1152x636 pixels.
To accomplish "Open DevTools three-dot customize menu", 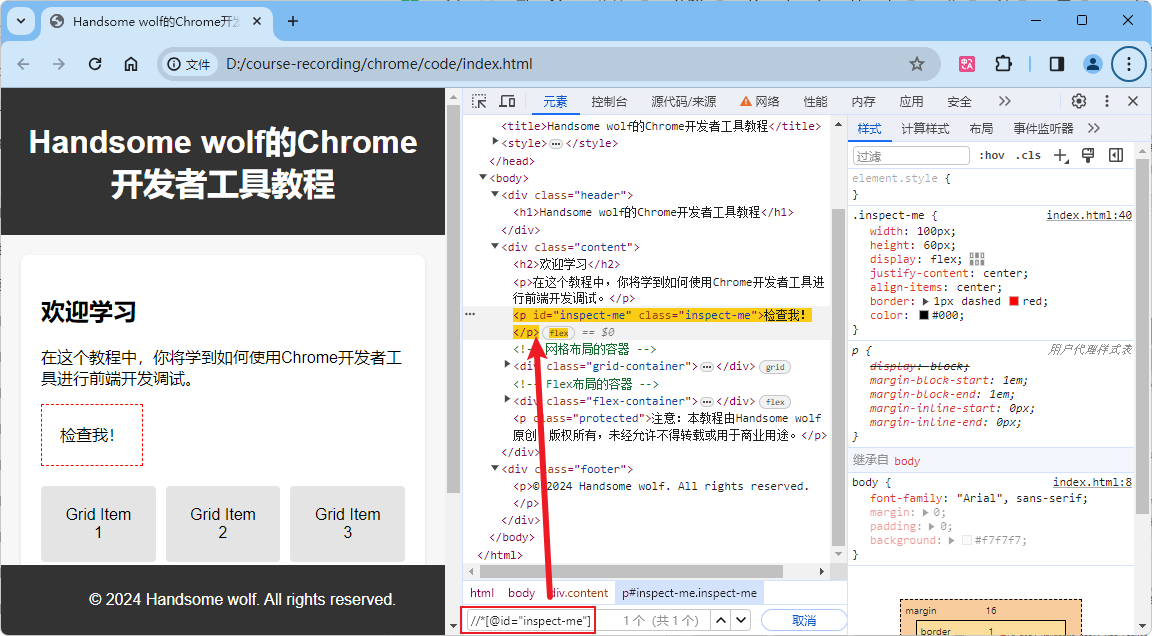I will coord(1106,101).
